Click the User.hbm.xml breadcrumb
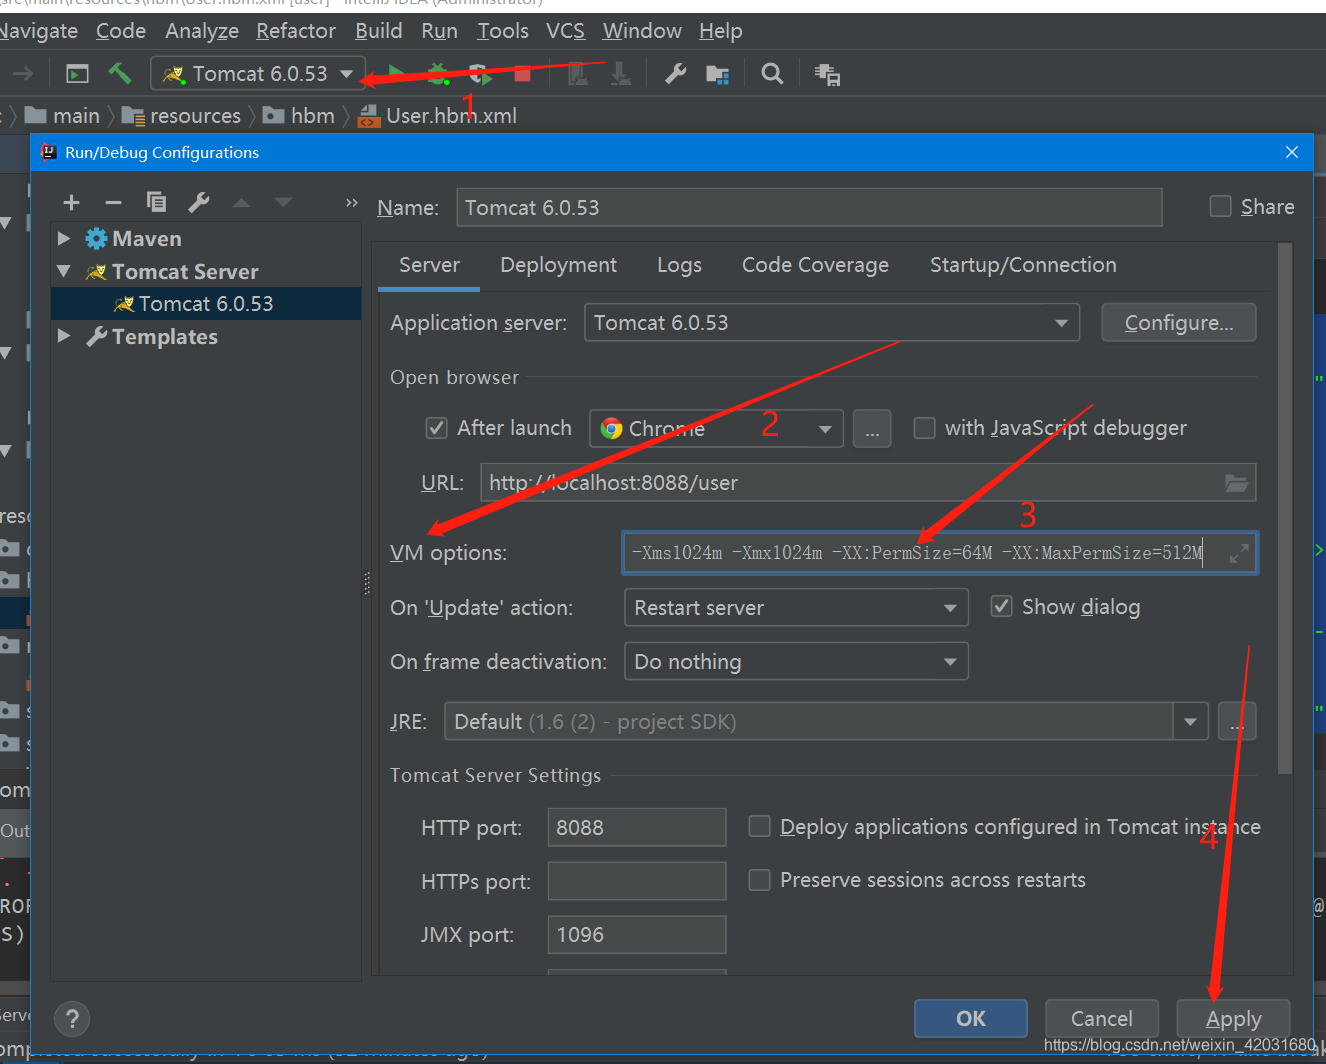The image size is (1326, 1064). click(438, 116)
